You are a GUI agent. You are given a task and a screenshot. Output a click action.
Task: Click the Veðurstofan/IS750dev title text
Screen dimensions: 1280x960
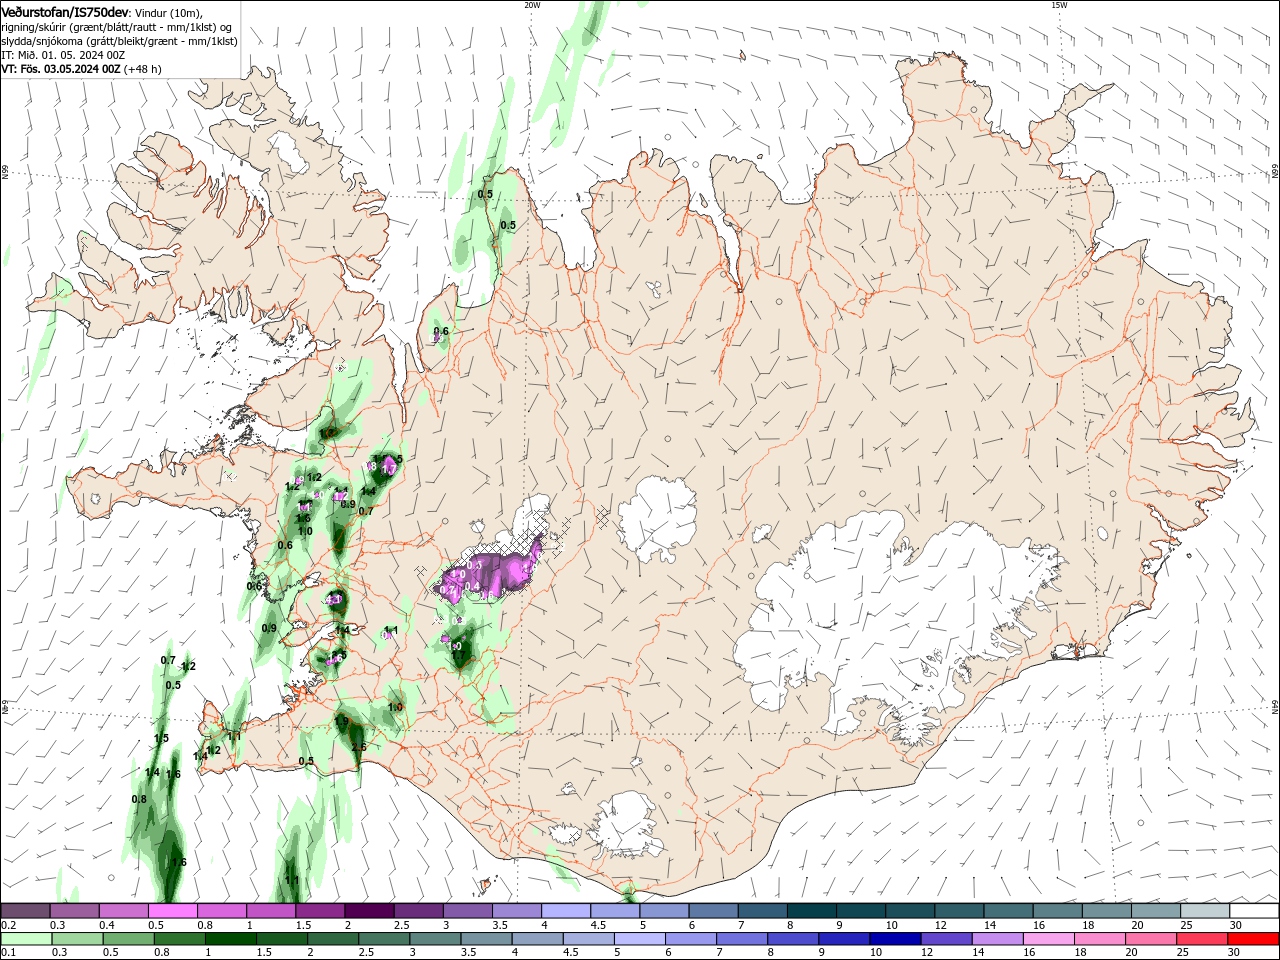(x=65, y=11)
